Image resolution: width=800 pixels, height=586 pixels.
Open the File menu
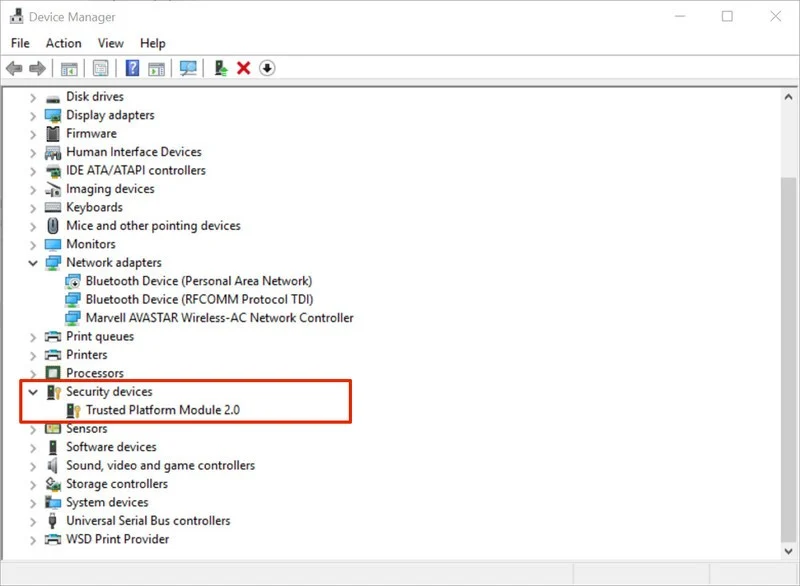(21, 43)
